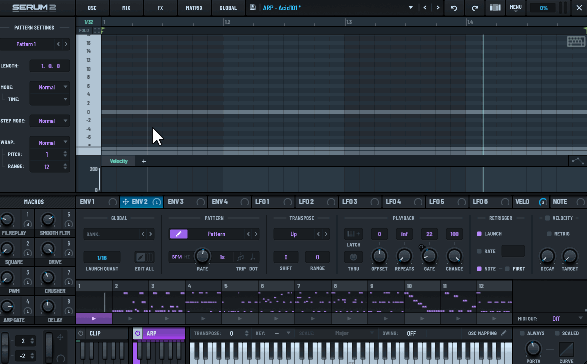Enable the Always checkbox
The height and width of the screenshot is (364, 587).
(x=522, y=333)
